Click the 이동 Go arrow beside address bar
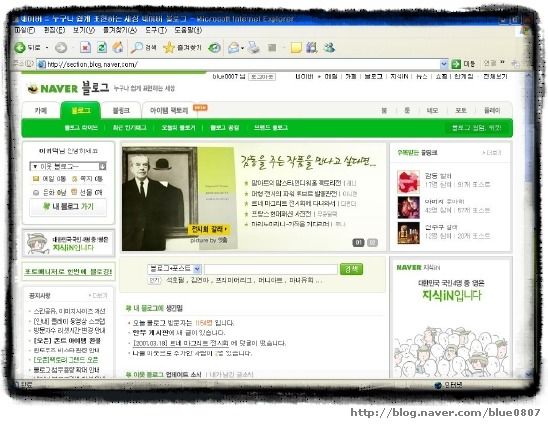 pos(463,64)
